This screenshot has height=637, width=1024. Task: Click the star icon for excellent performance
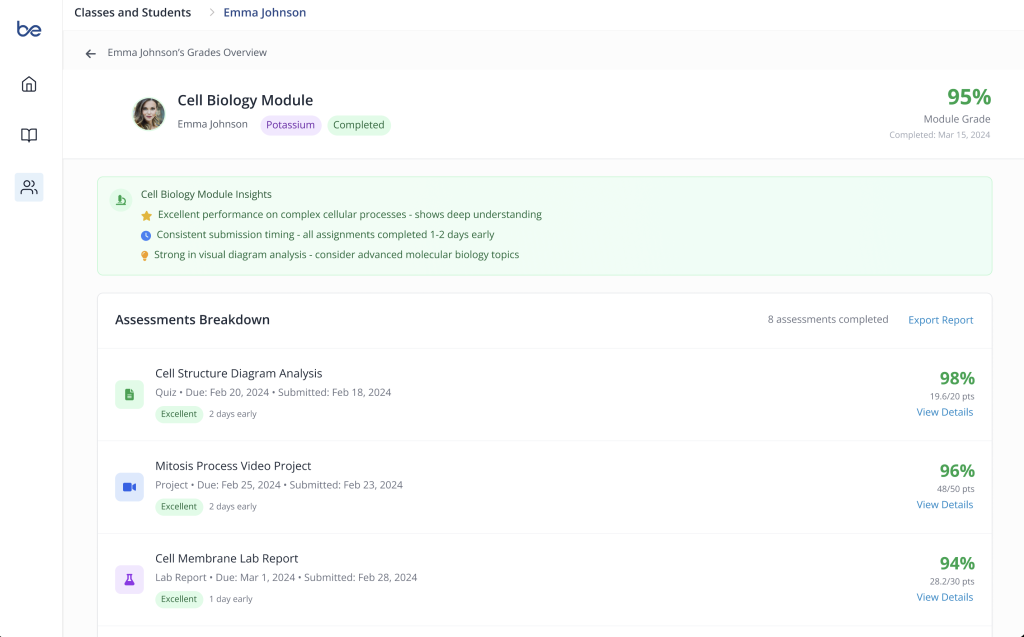146,216
